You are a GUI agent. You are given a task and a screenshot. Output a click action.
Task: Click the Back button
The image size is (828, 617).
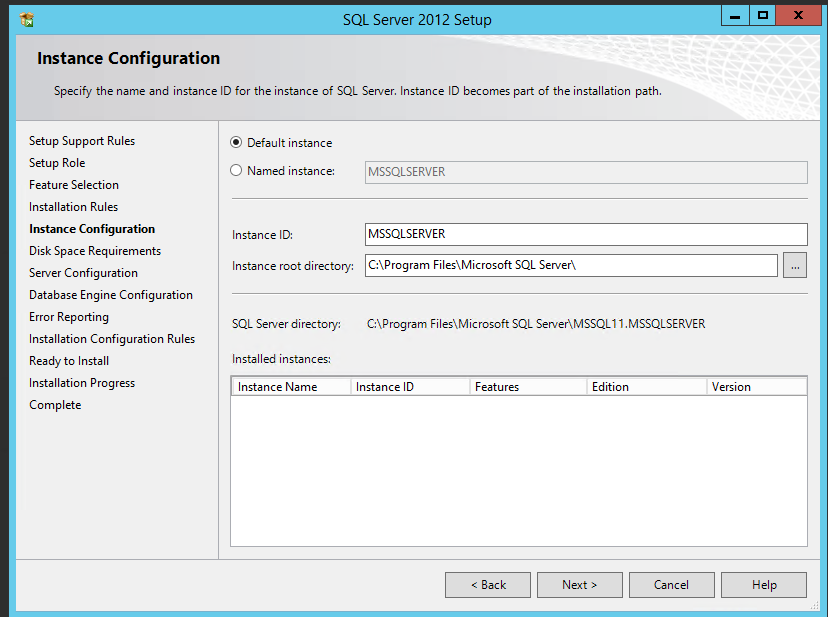pos(488,585)
